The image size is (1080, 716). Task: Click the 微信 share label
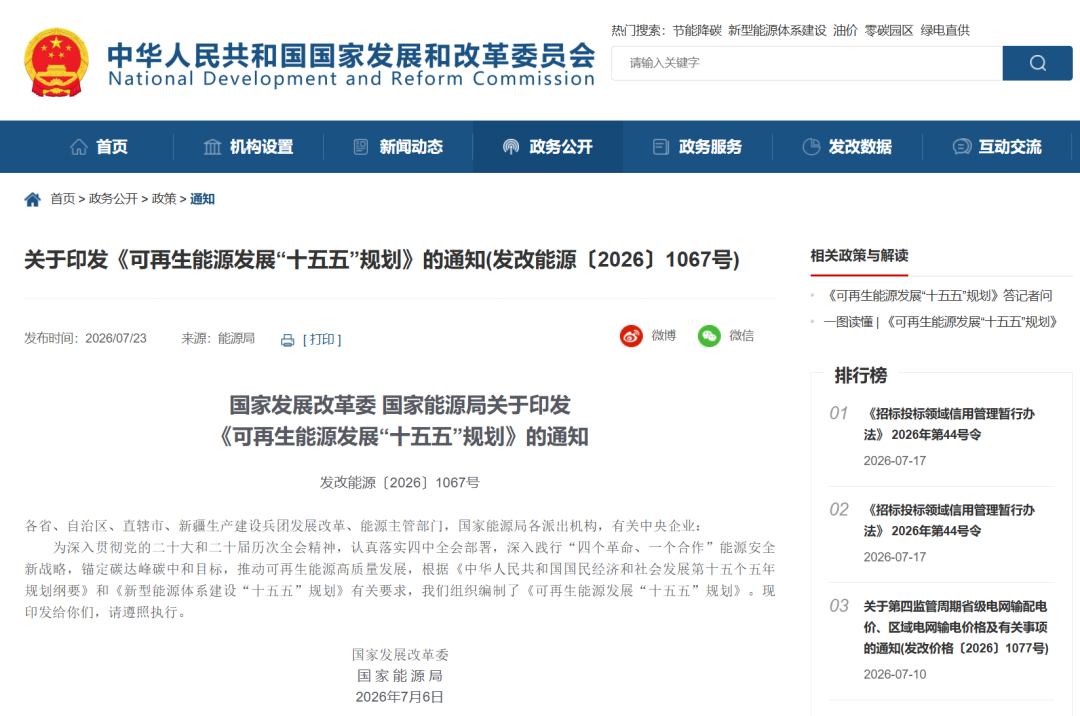[742, 335]
